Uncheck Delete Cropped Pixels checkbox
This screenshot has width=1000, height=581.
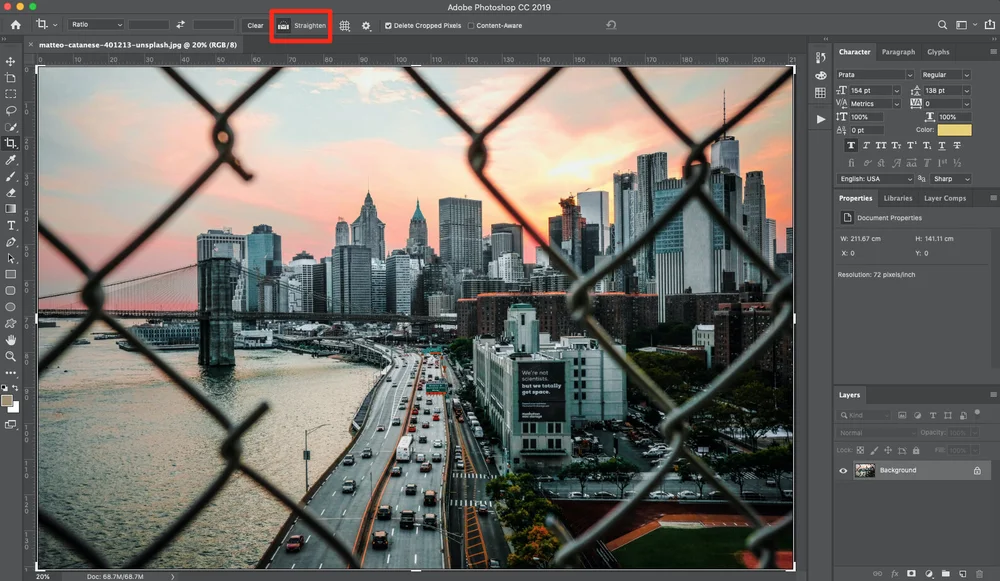388,26
